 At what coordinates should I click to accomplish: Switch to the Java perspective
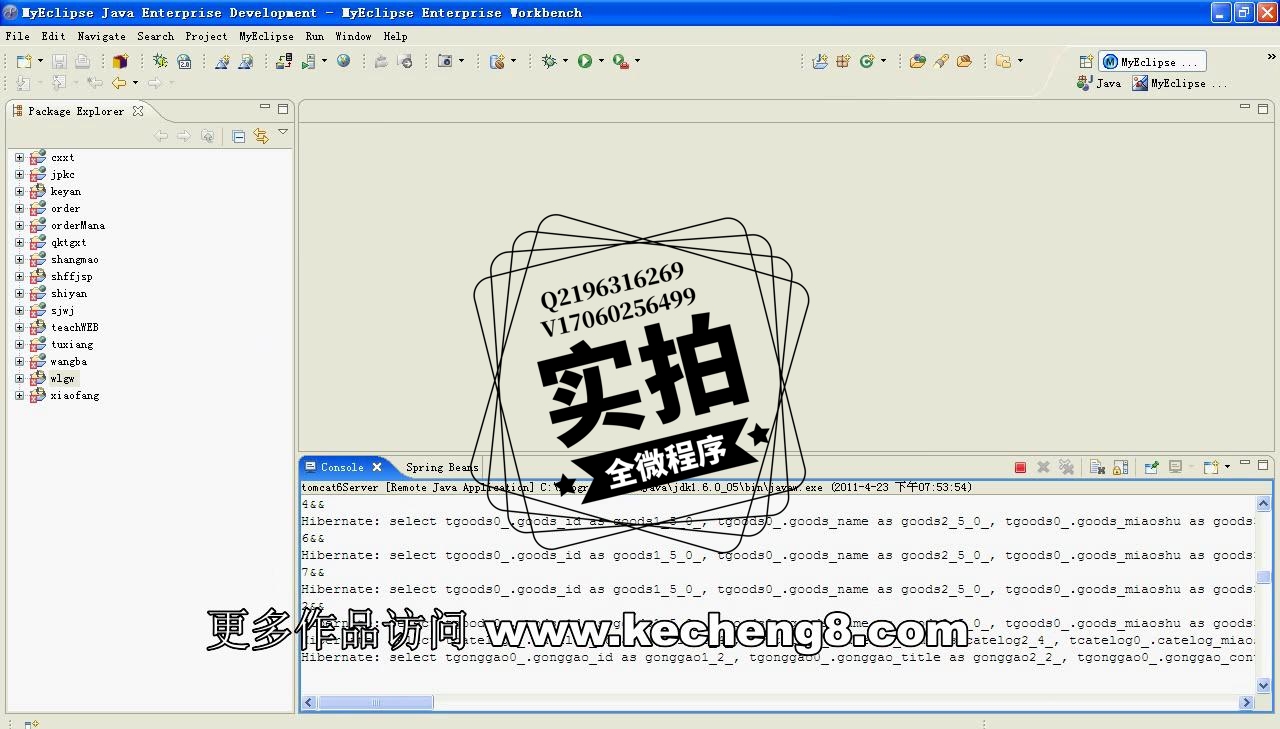pyautogui.click(x=1099, y=84)
